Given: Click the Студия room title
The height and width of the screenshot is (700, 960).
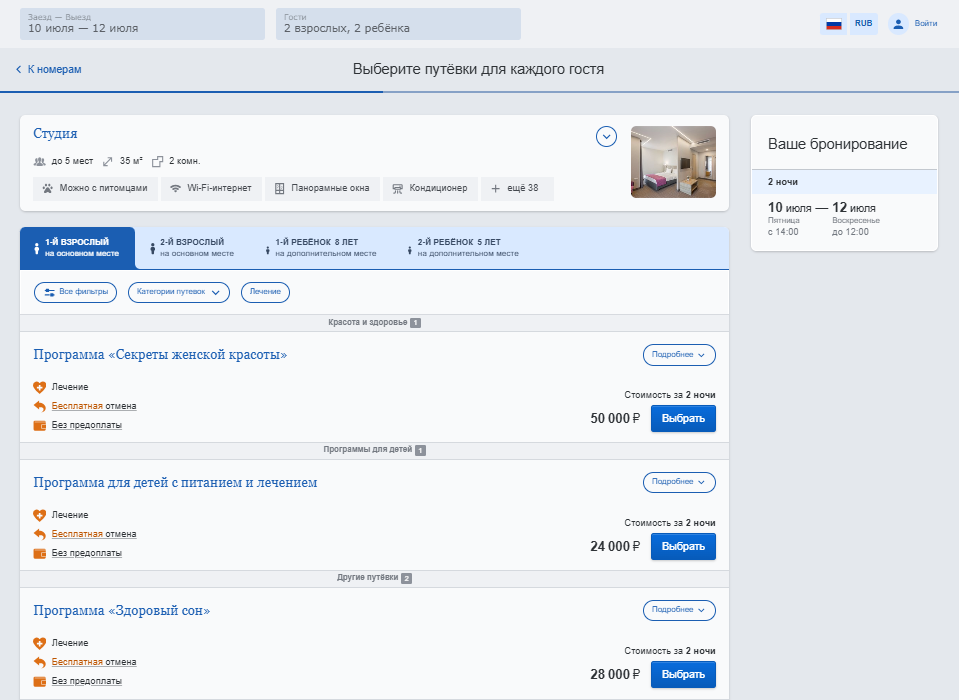Looking at the screenshot, I should coord(55,134).
